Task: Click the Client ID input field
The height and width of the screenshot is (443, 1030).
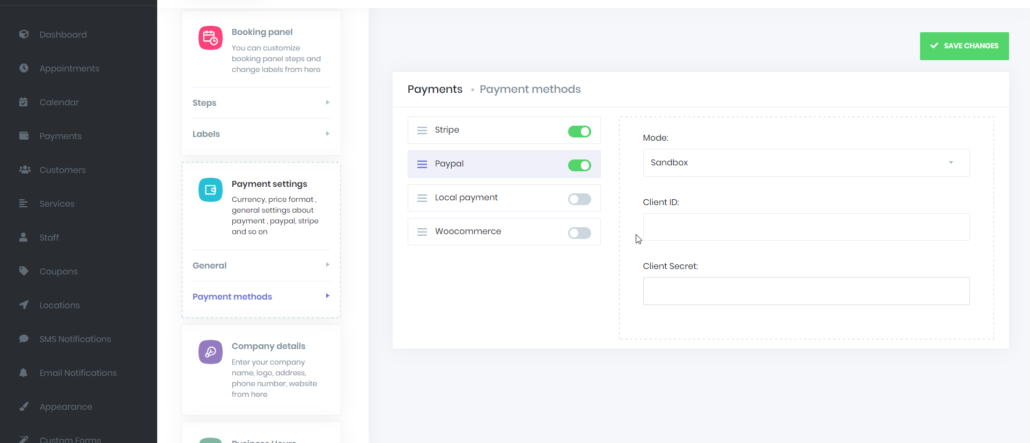Action: [x=806, y=227]
